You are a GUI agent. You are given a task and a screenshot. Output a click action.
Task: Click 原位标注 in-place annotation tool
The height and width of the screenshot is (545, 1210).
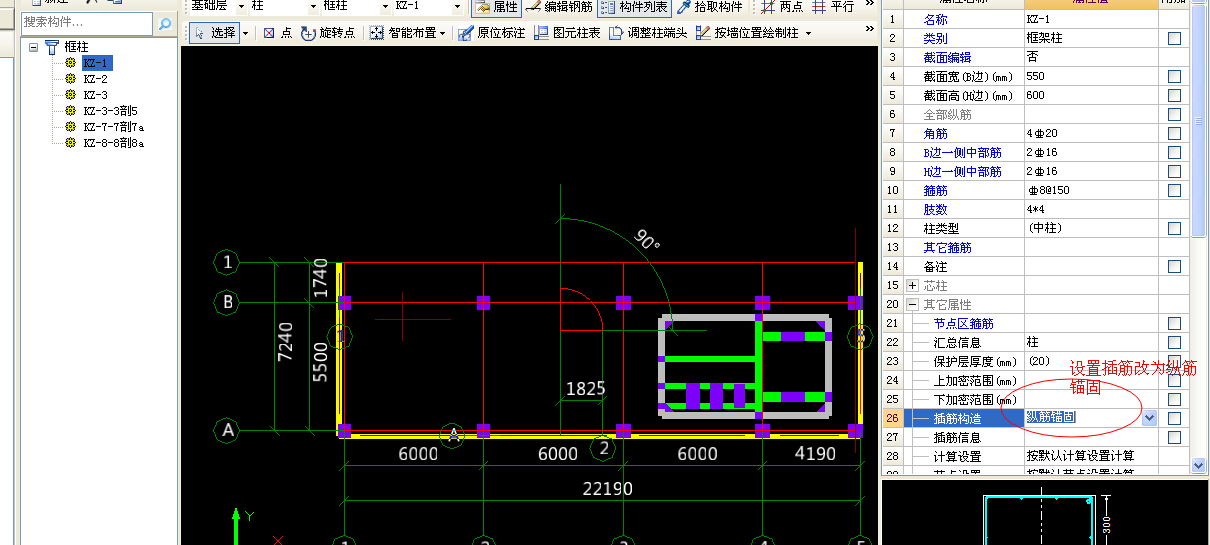[490, 33]
